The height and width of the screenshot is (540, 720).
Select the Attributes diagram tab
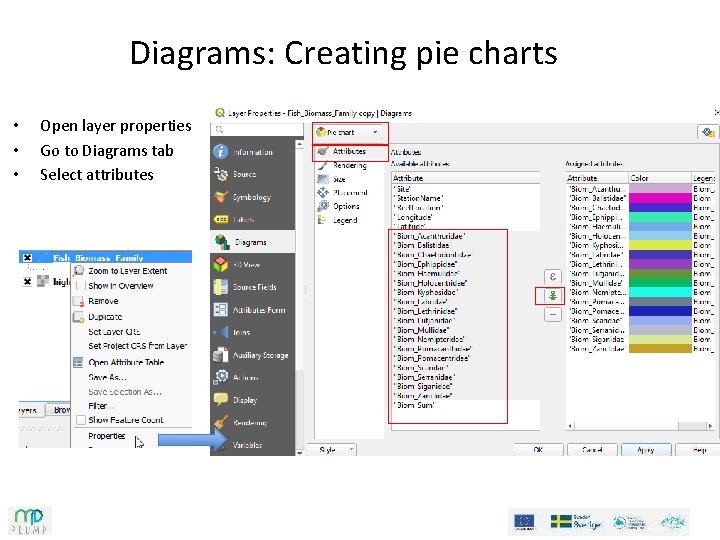[349, 151]
